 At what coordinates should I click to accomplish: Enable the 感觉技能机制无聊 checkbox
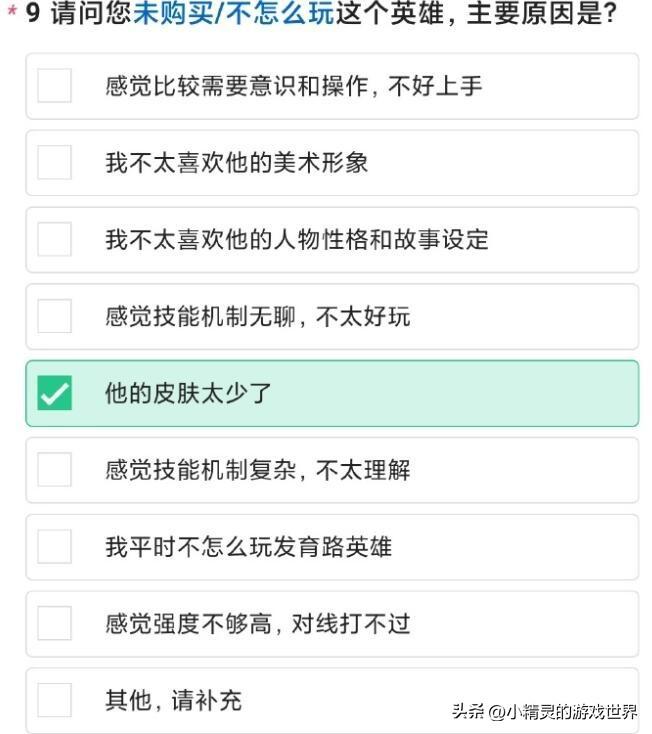point(54,316)
